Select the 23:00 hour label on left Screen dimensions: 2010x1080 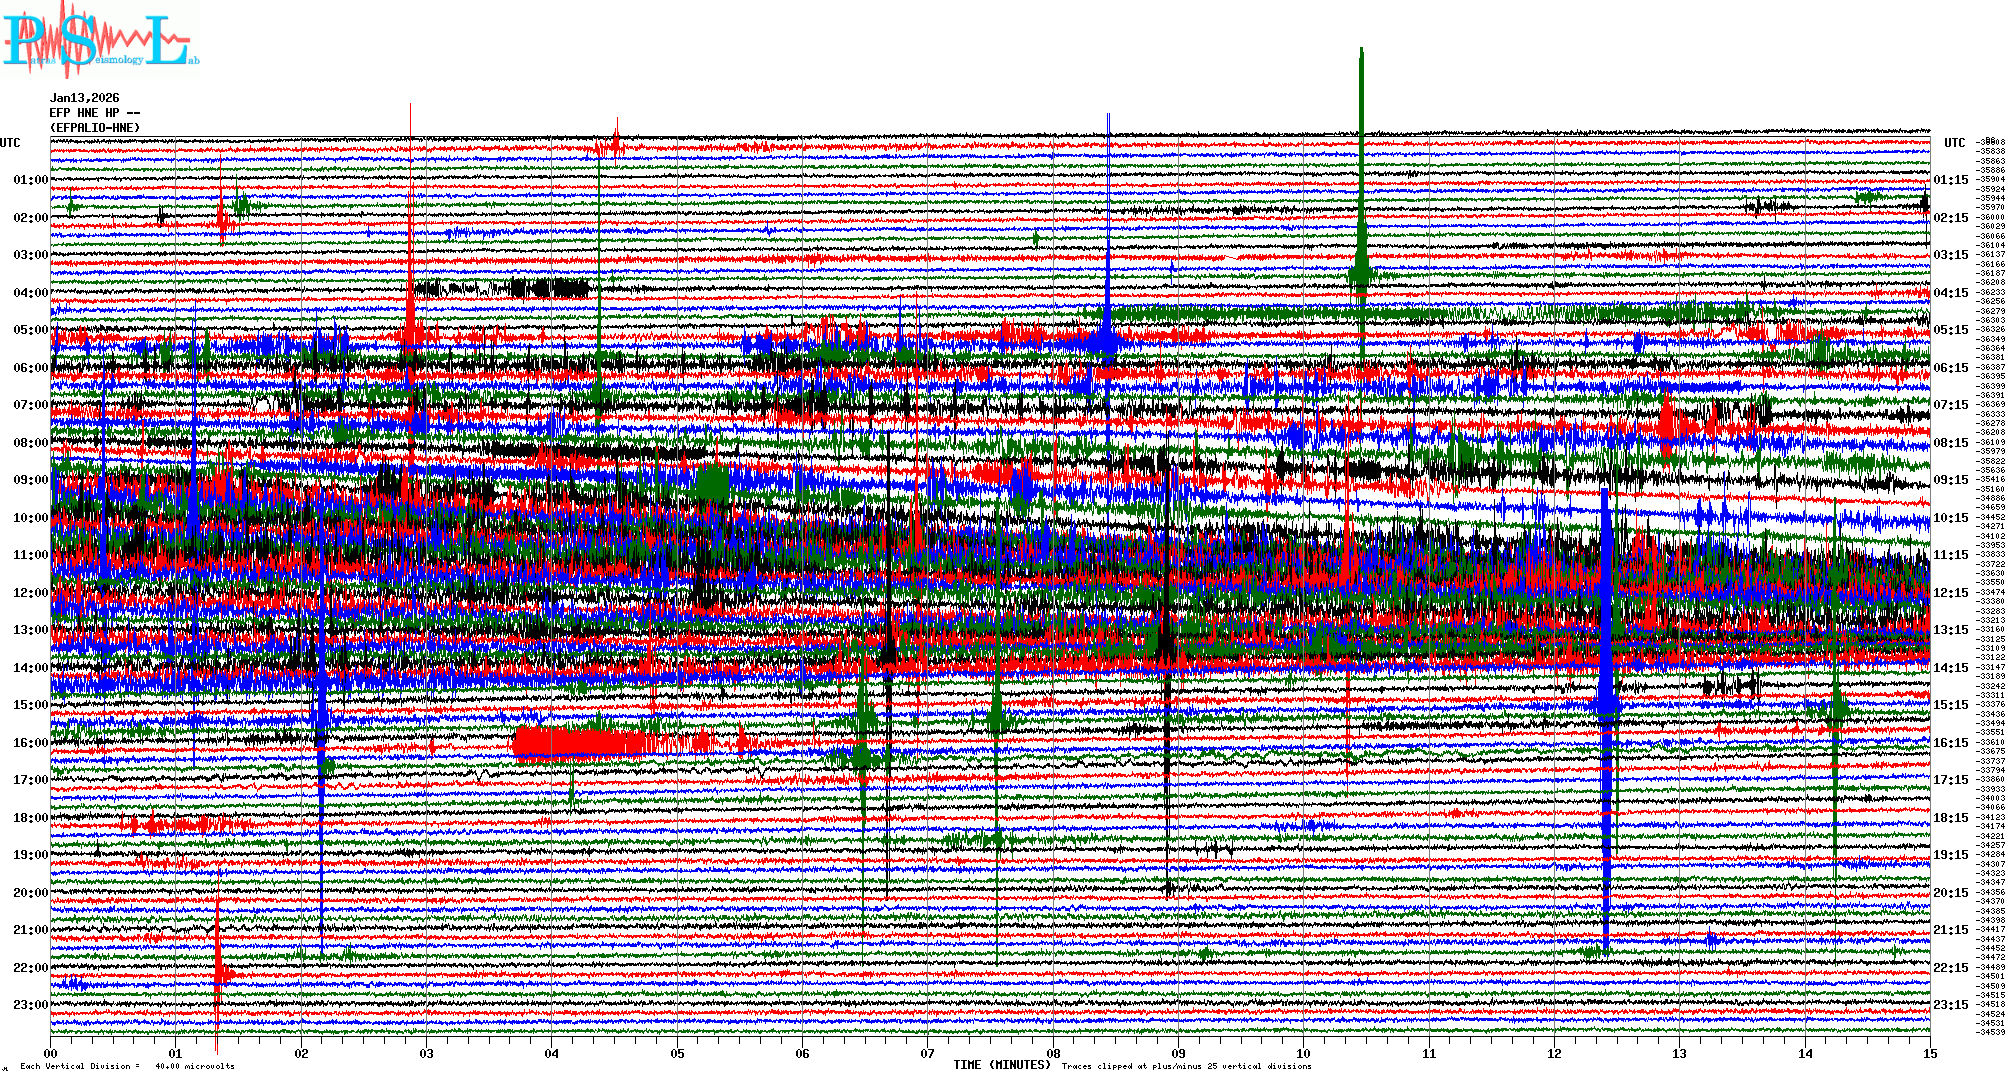(x=30, y=1005)
